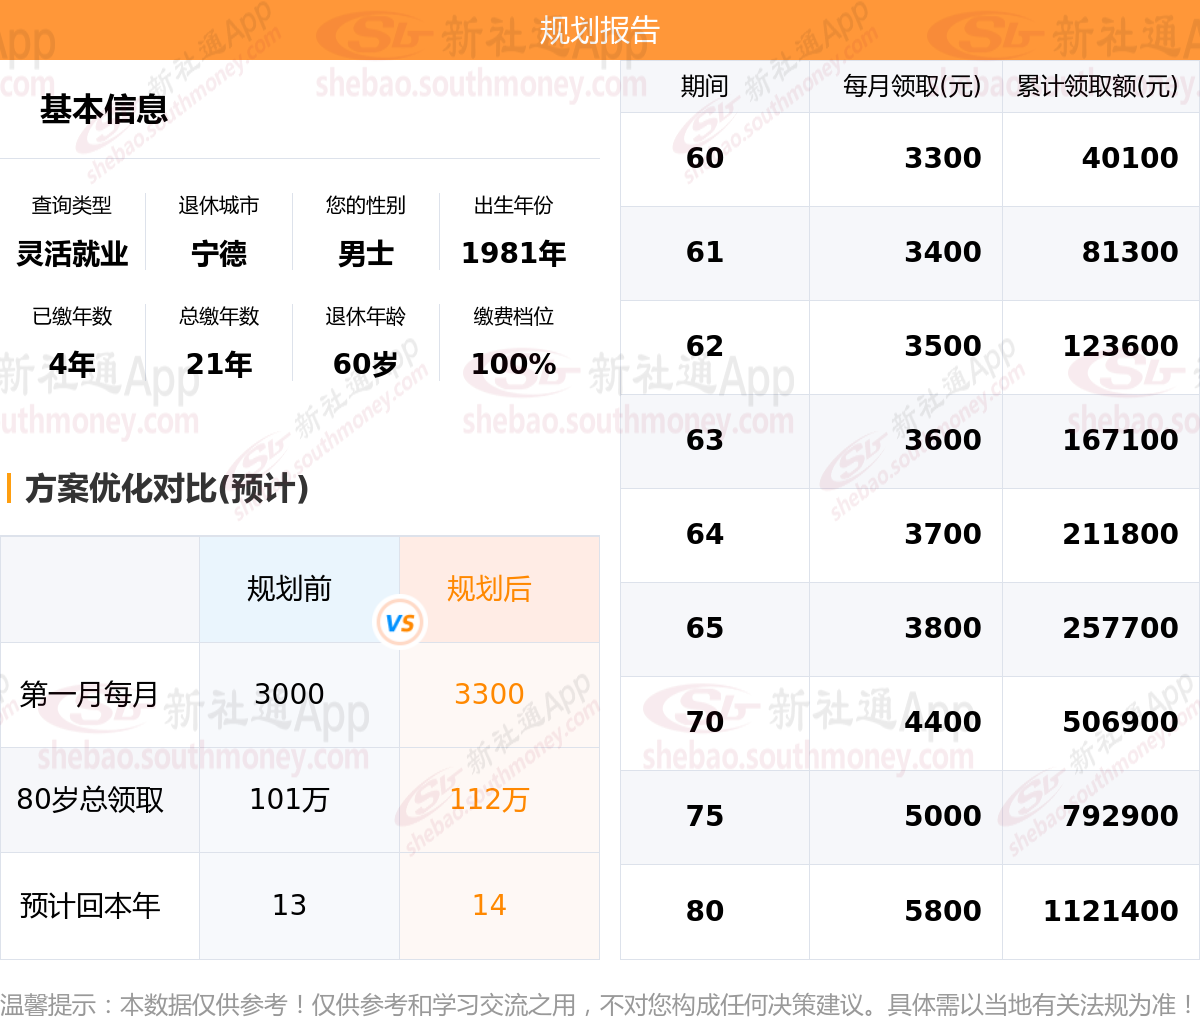1200x1019 pixels.
Task: Click the 查询类型 label
Action: 72,205
